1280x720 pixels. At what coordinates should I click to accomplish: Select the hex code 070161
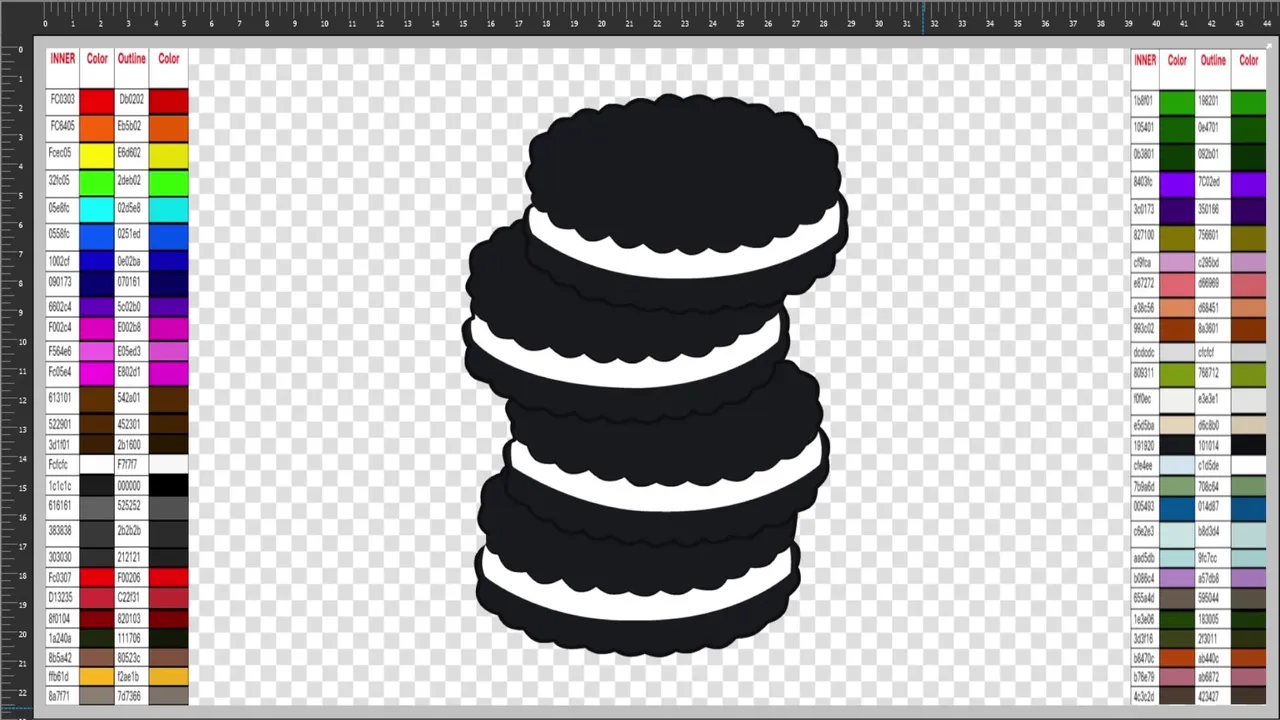point(129,283)
